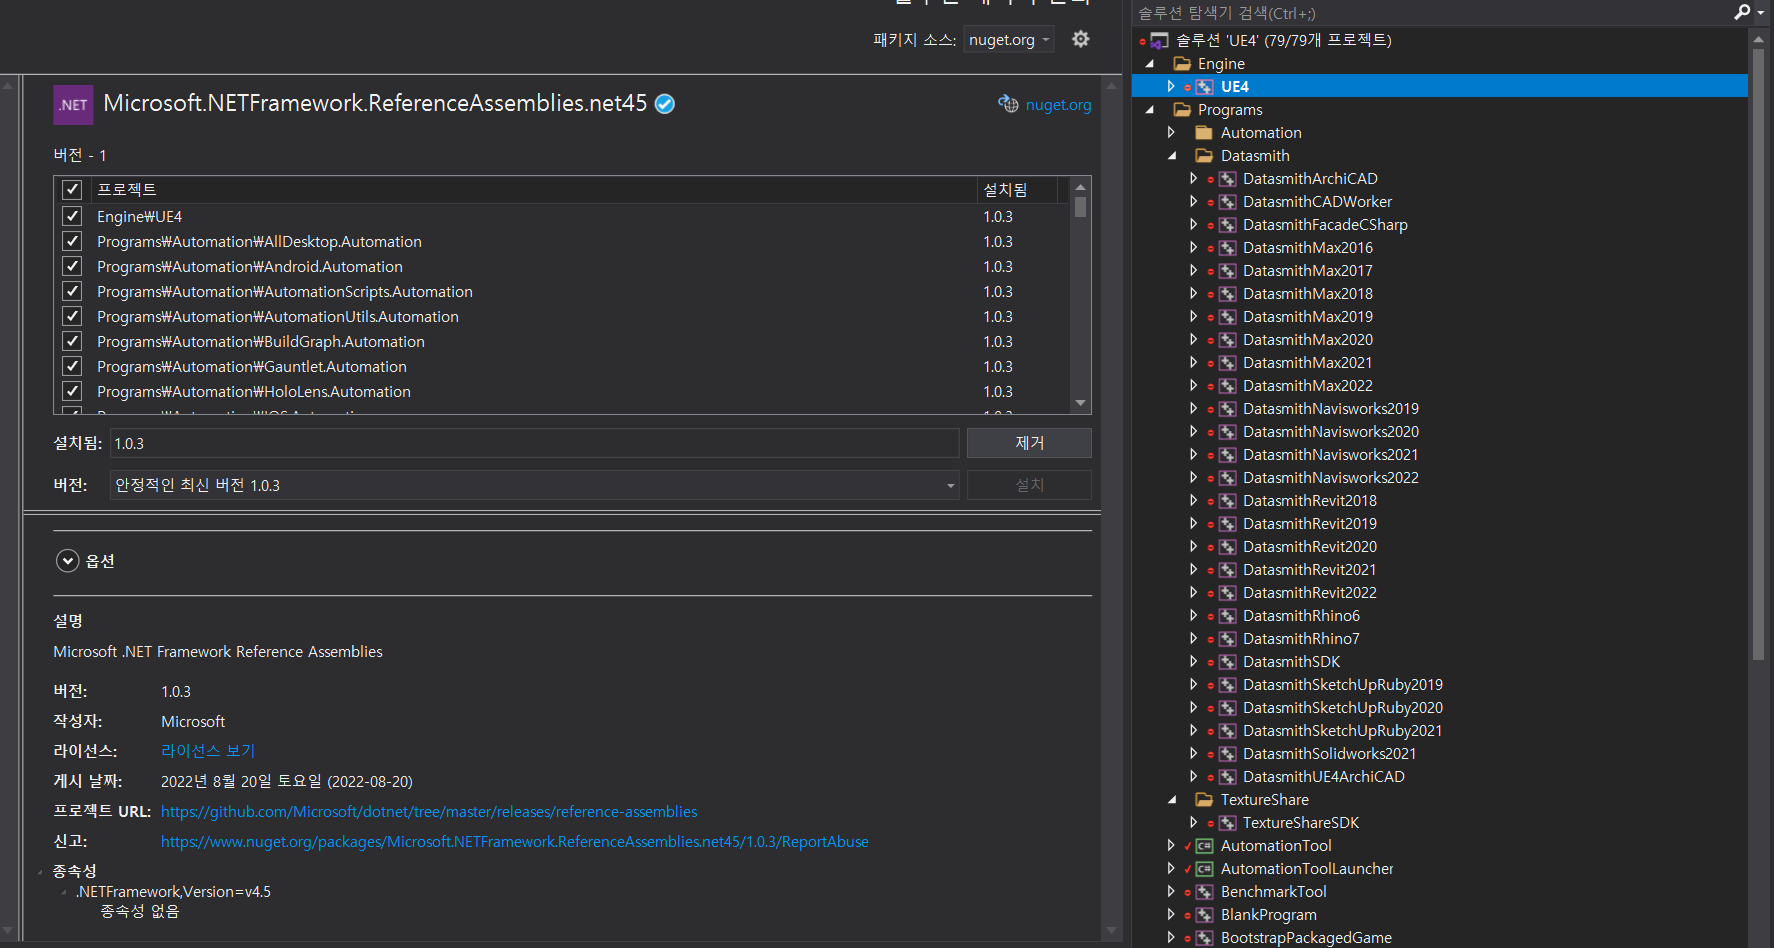Uncheck HoloLens.Automation project checkbox
Image resolution: width=1774 pixels, height=948 pixels.
tap(72, 391)
